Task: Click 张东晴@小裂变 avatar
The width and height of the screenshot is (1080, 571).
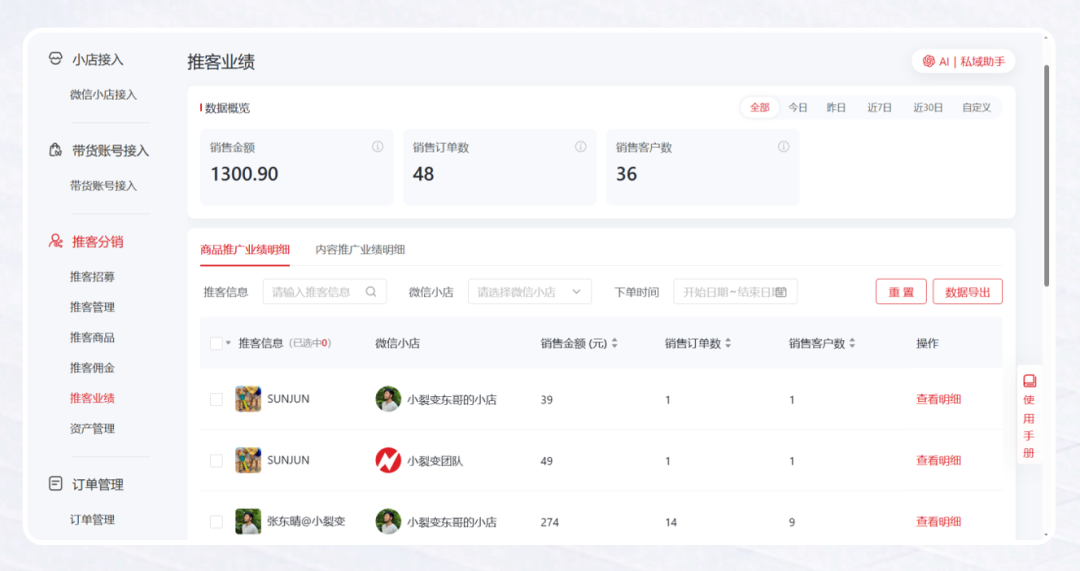Action: pos(248,521)
